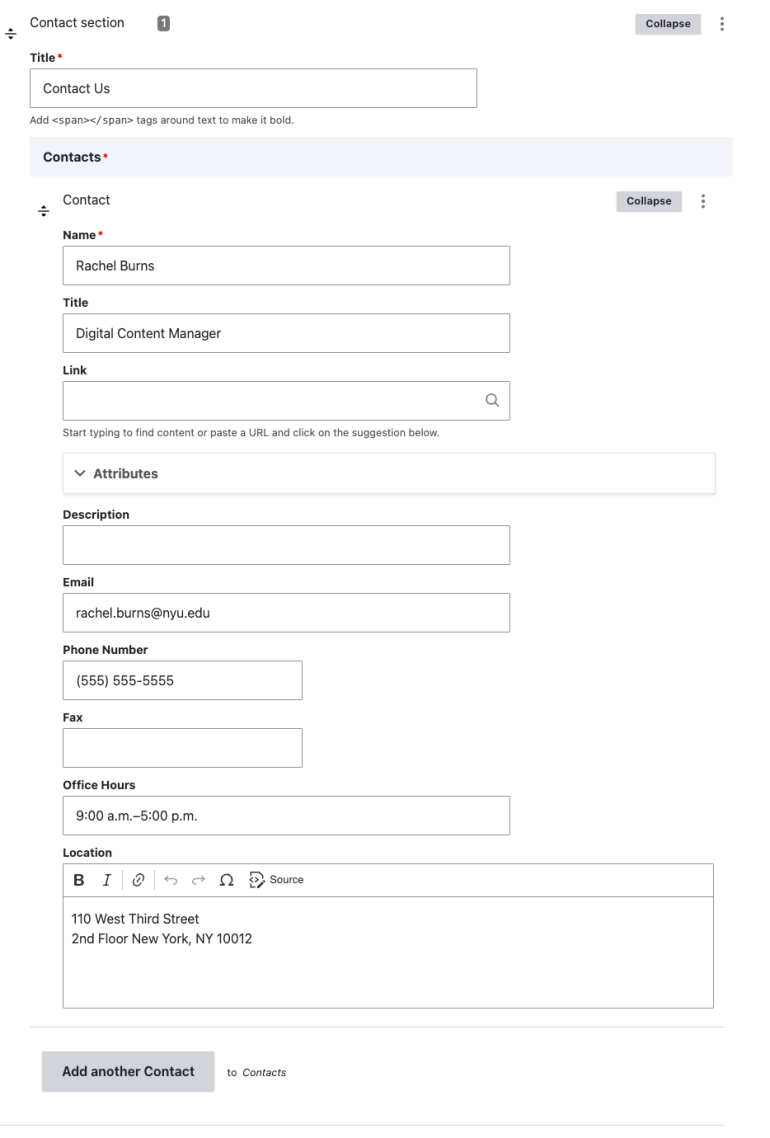The image size is (770, 1138).
Task: Focus the empty Fax field
Action: click(x=182, y=748)
